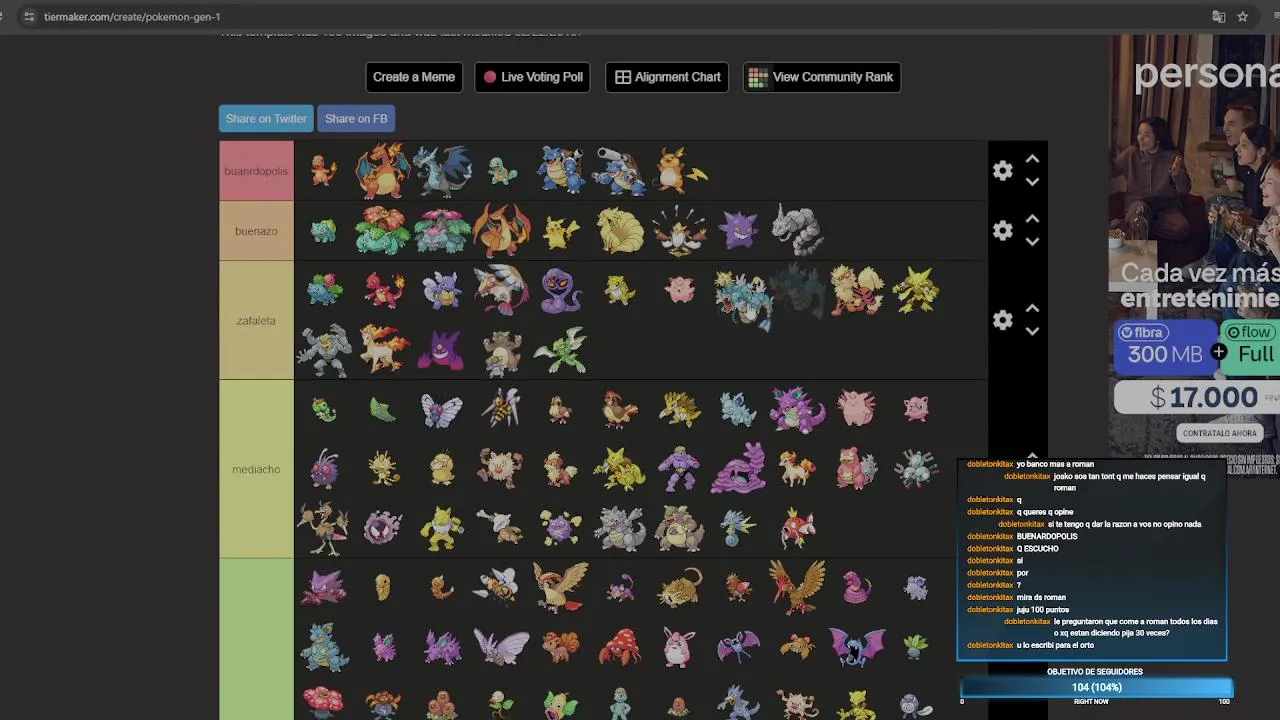Select Machamp in zafaleta tier
The image size is (1280, 720).
323,350
